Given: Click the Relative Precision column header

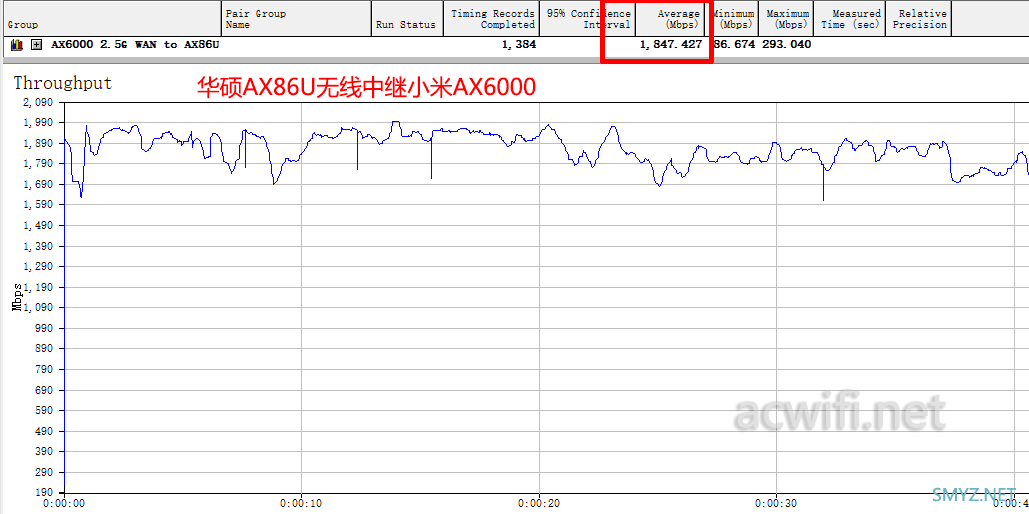Looking at the screenshot, I should (x=919, y=19).
